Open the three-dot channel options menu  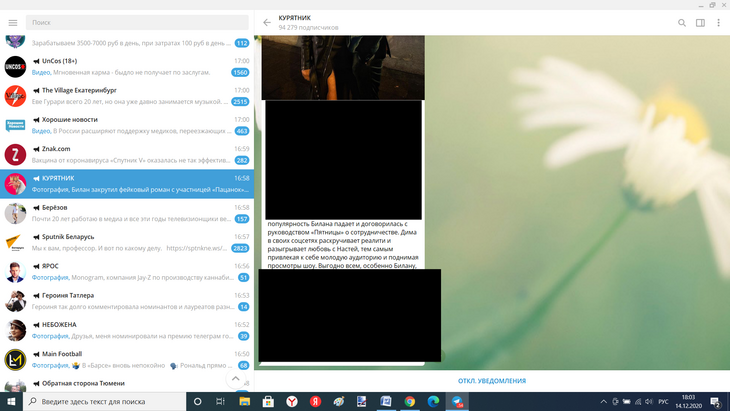(718, 22)
